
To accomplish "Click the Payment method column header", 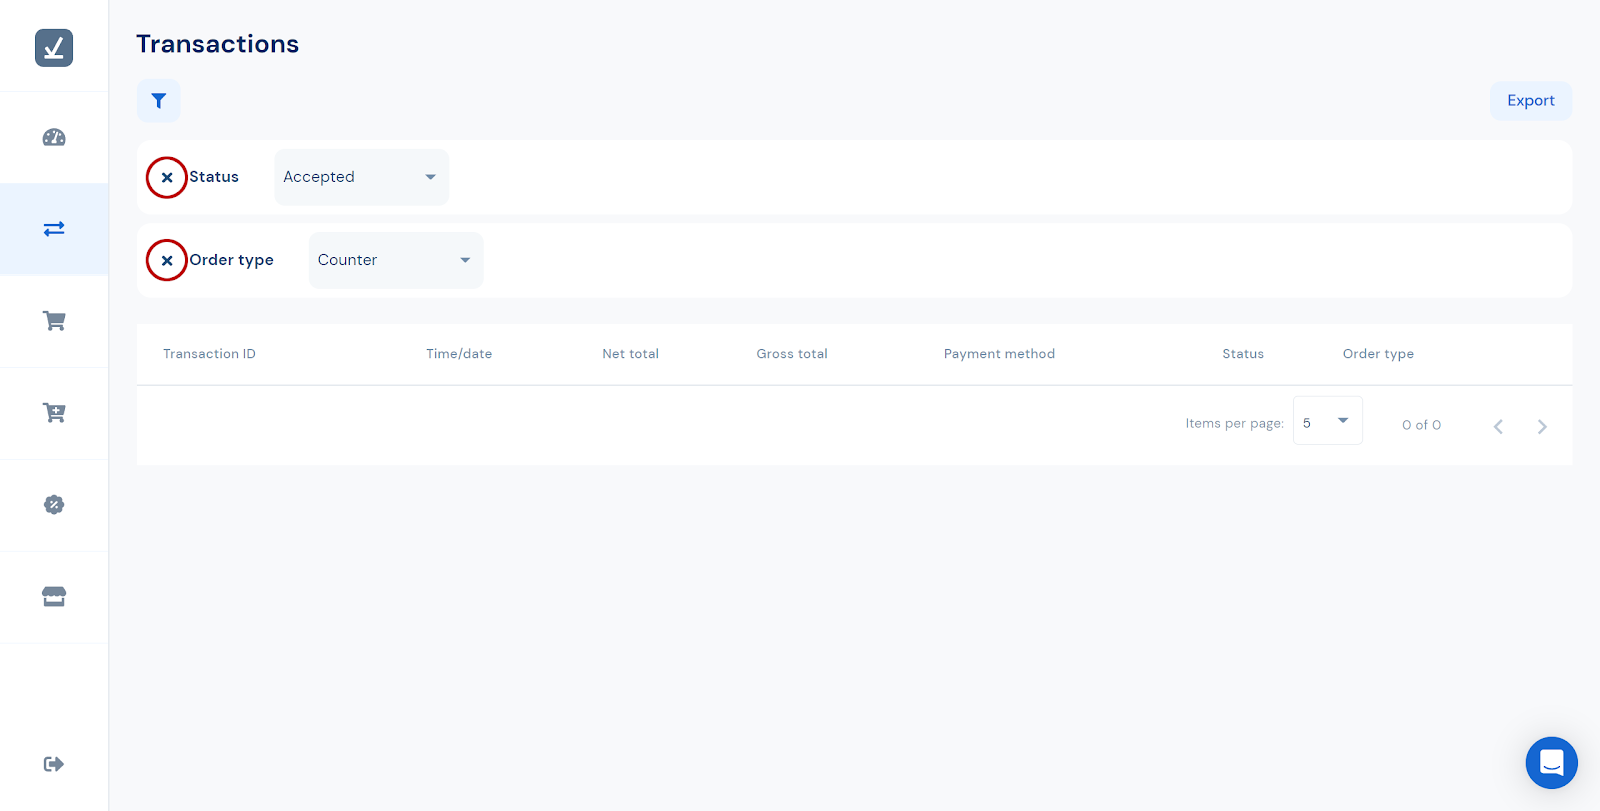I will tap(1000, 354).
